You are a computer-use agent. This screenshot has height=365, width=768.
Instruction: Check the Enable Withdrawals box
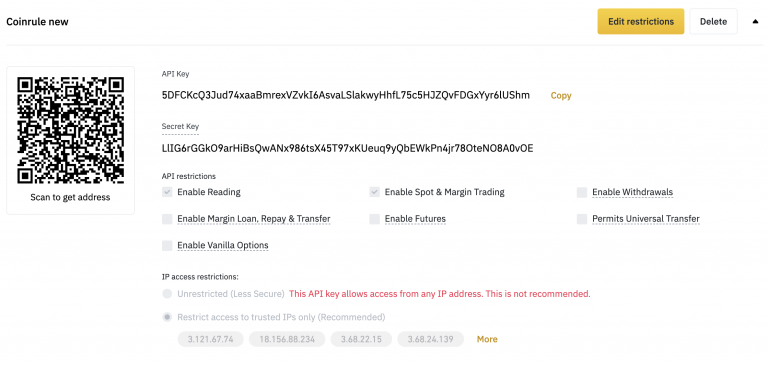tap(582, 192)
